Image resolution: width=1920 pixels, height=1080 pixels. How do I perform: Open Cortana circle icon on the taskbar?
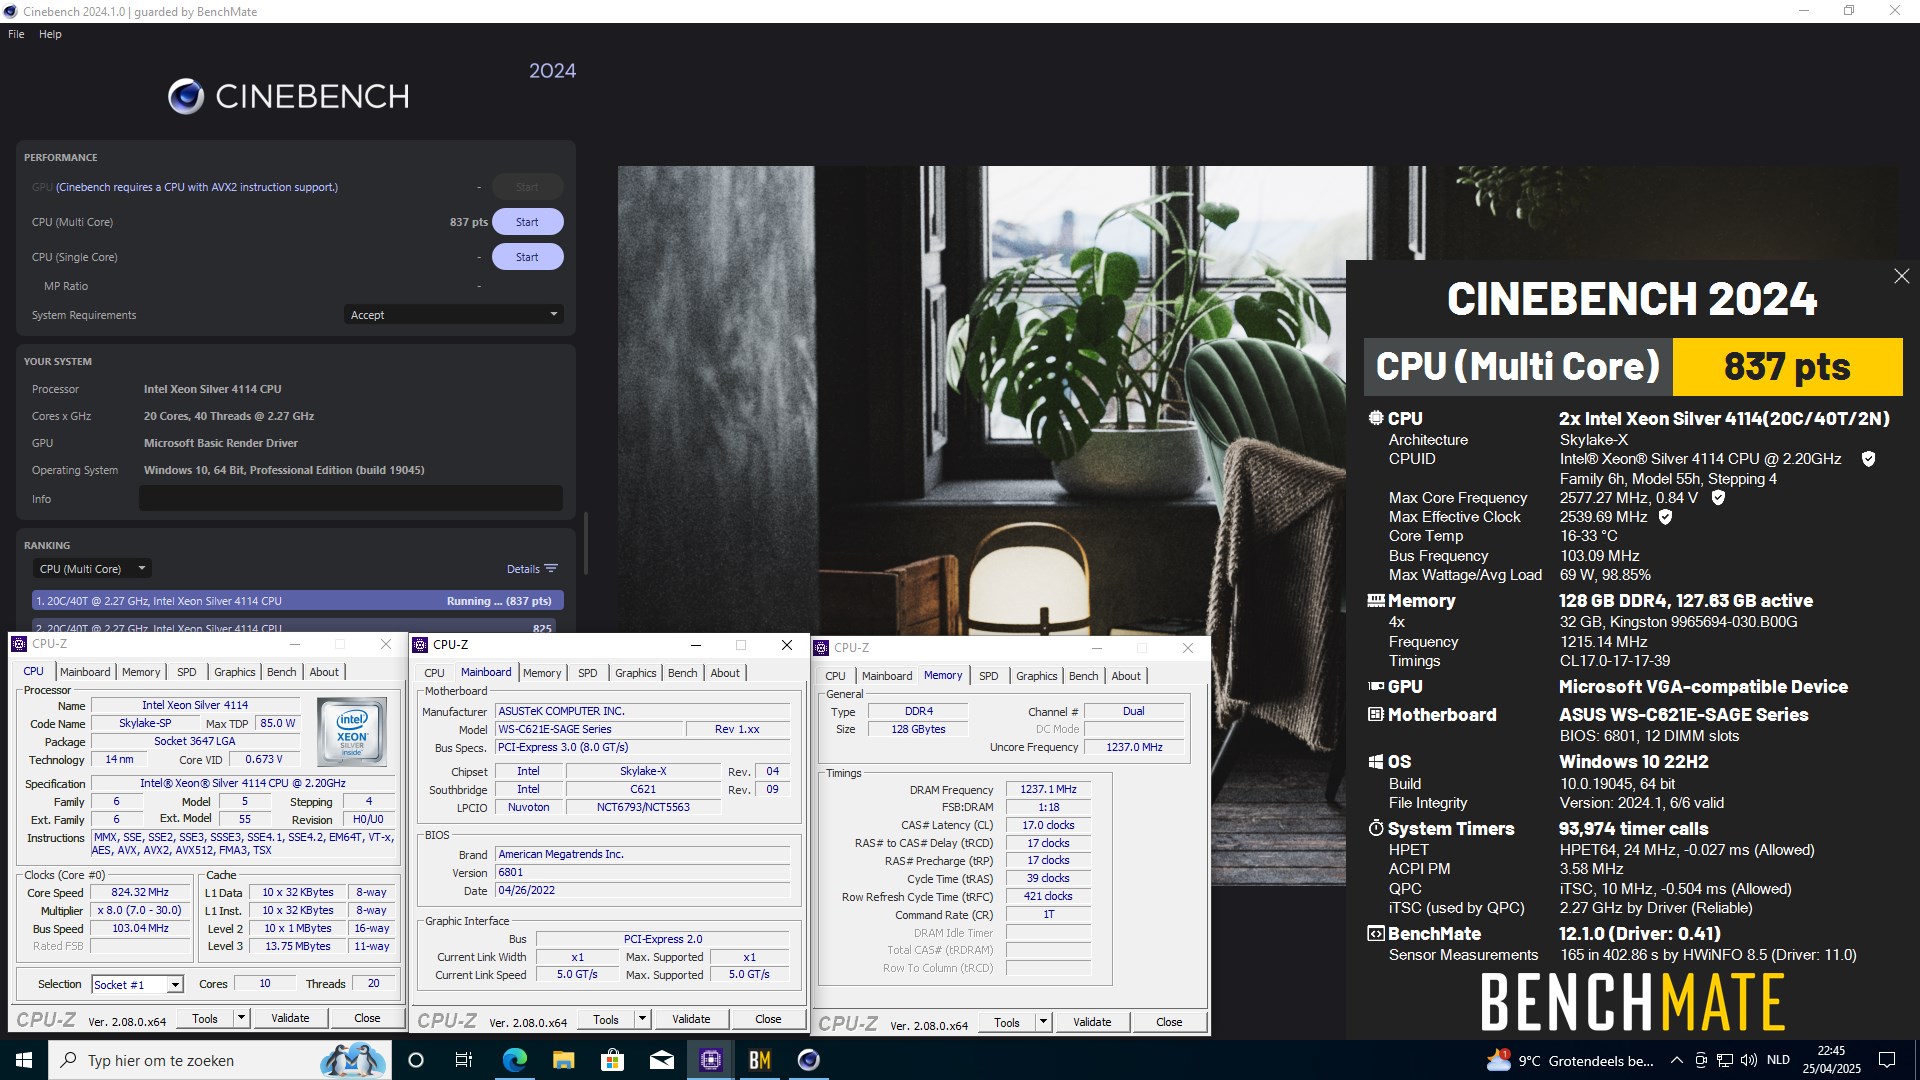tap(416, 1060)
